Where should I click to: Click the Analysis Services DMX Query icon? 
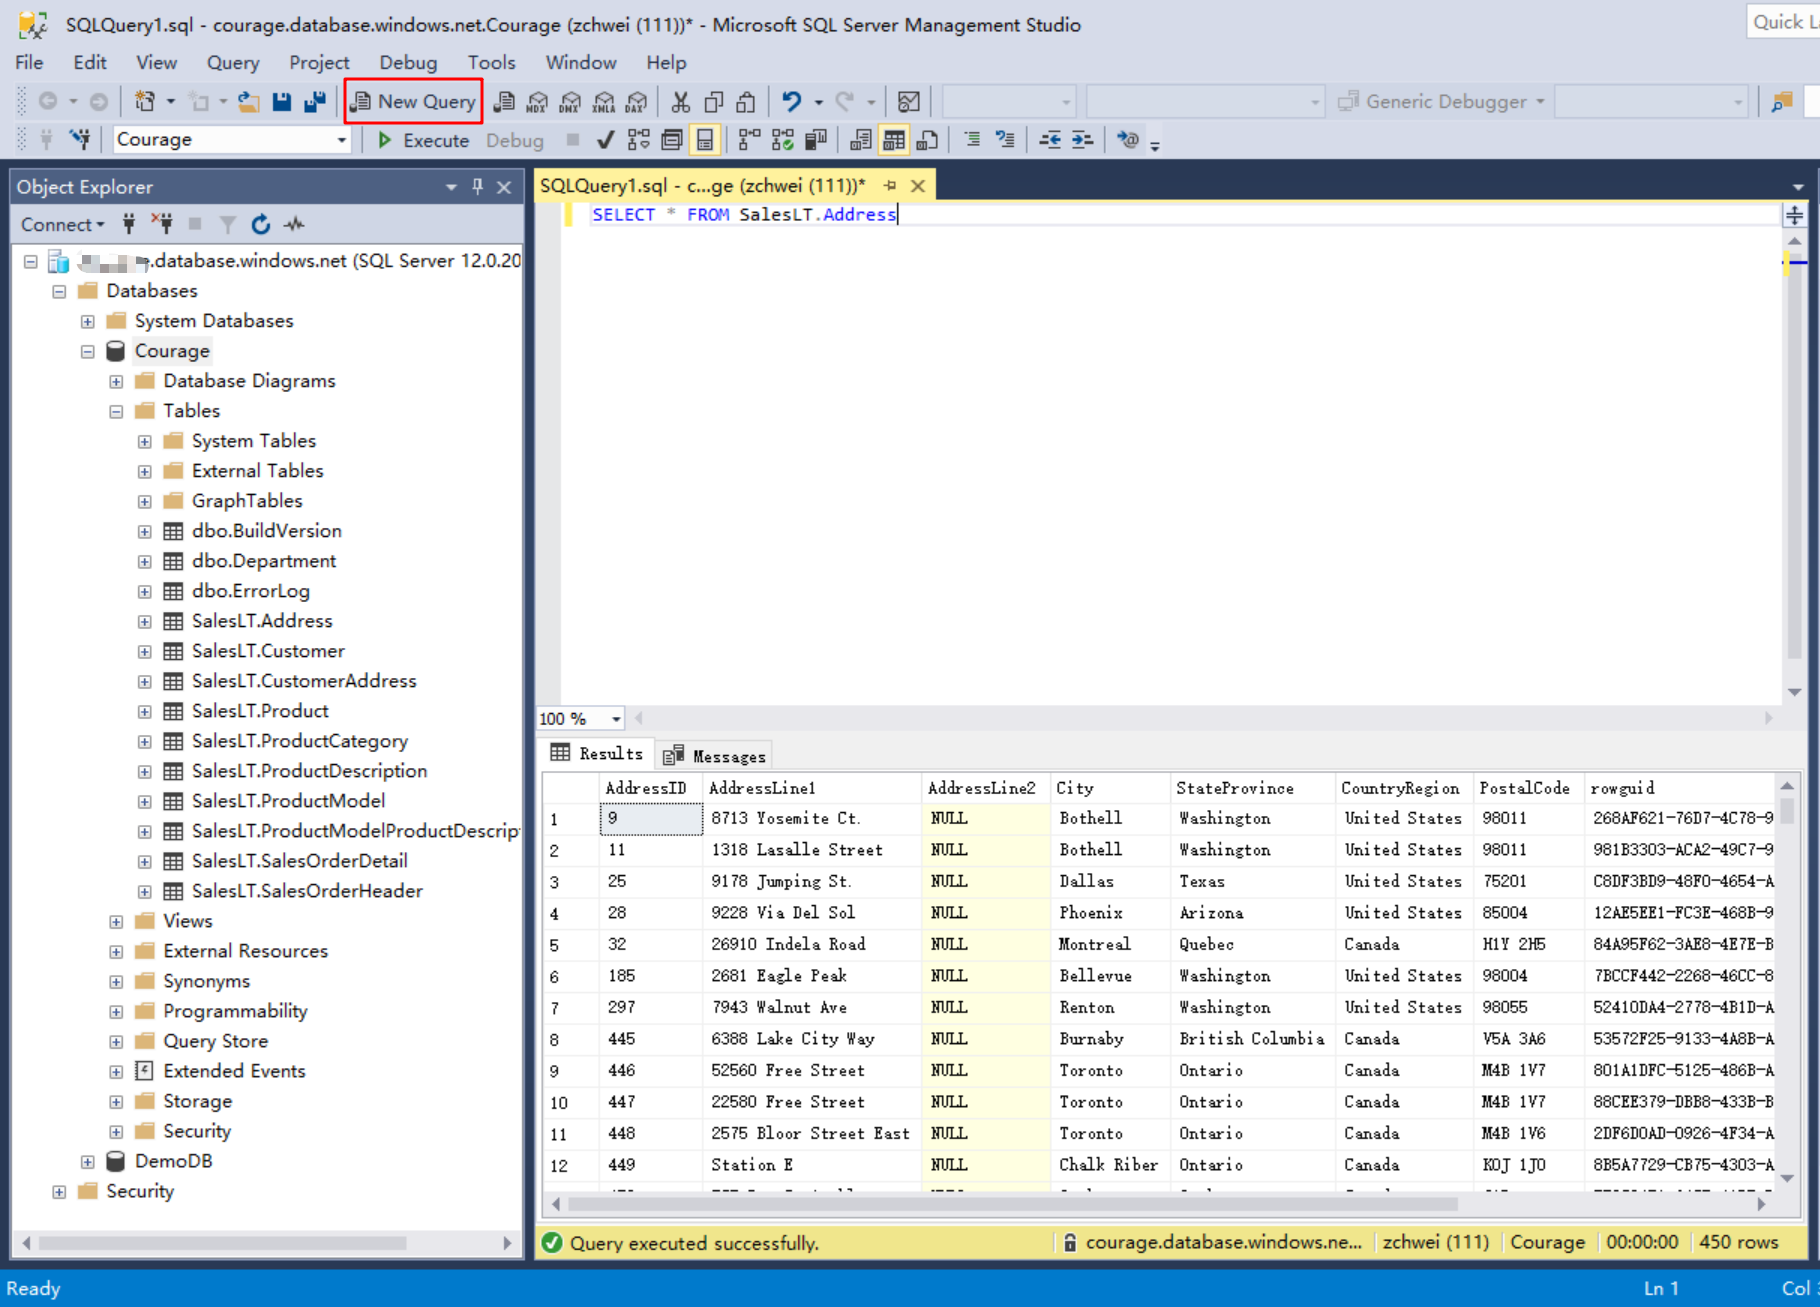click(571, 101)
